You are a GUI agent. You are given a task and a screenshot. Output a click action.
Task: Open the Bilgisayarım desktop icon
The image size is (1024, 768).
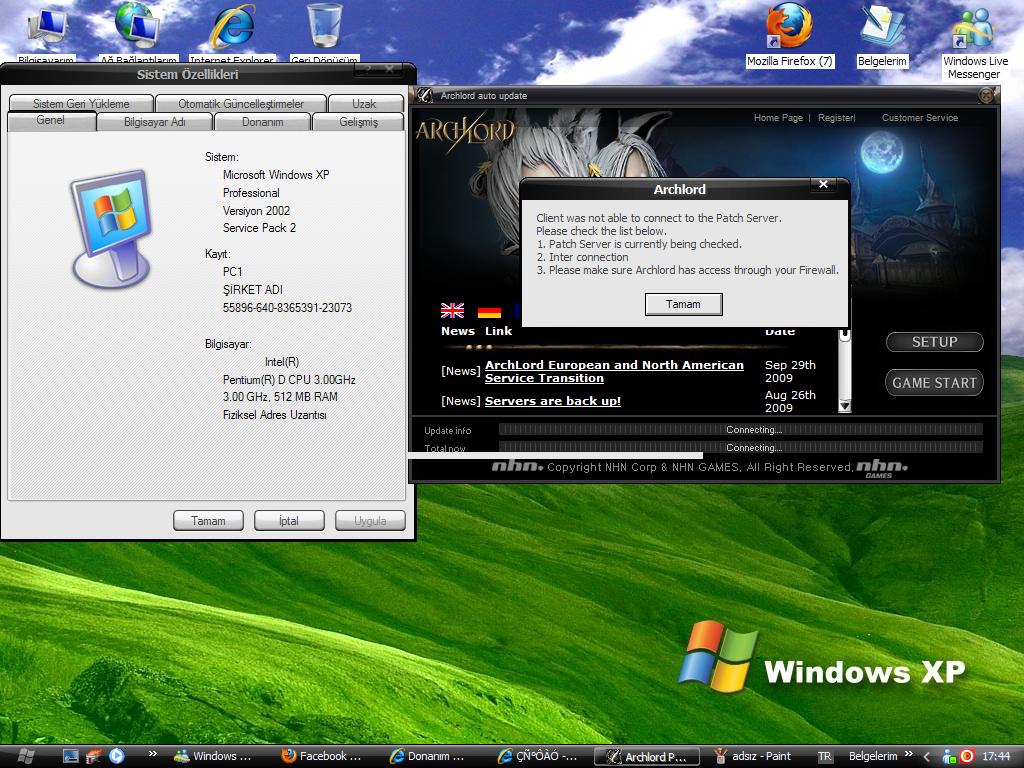tap(46, 33)
